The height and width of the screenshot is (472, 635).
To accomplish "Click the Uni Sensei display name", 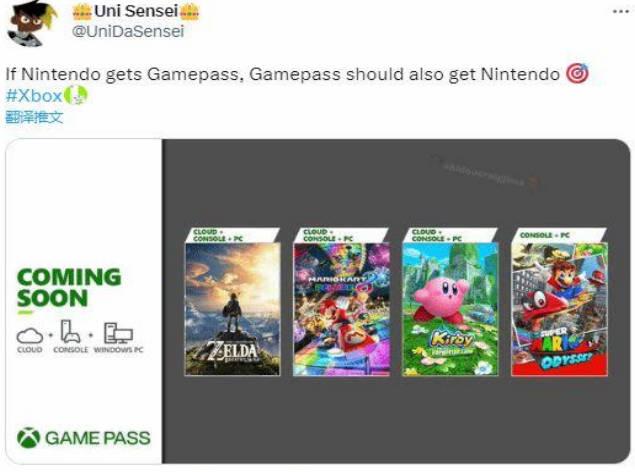I will [136, 11].
